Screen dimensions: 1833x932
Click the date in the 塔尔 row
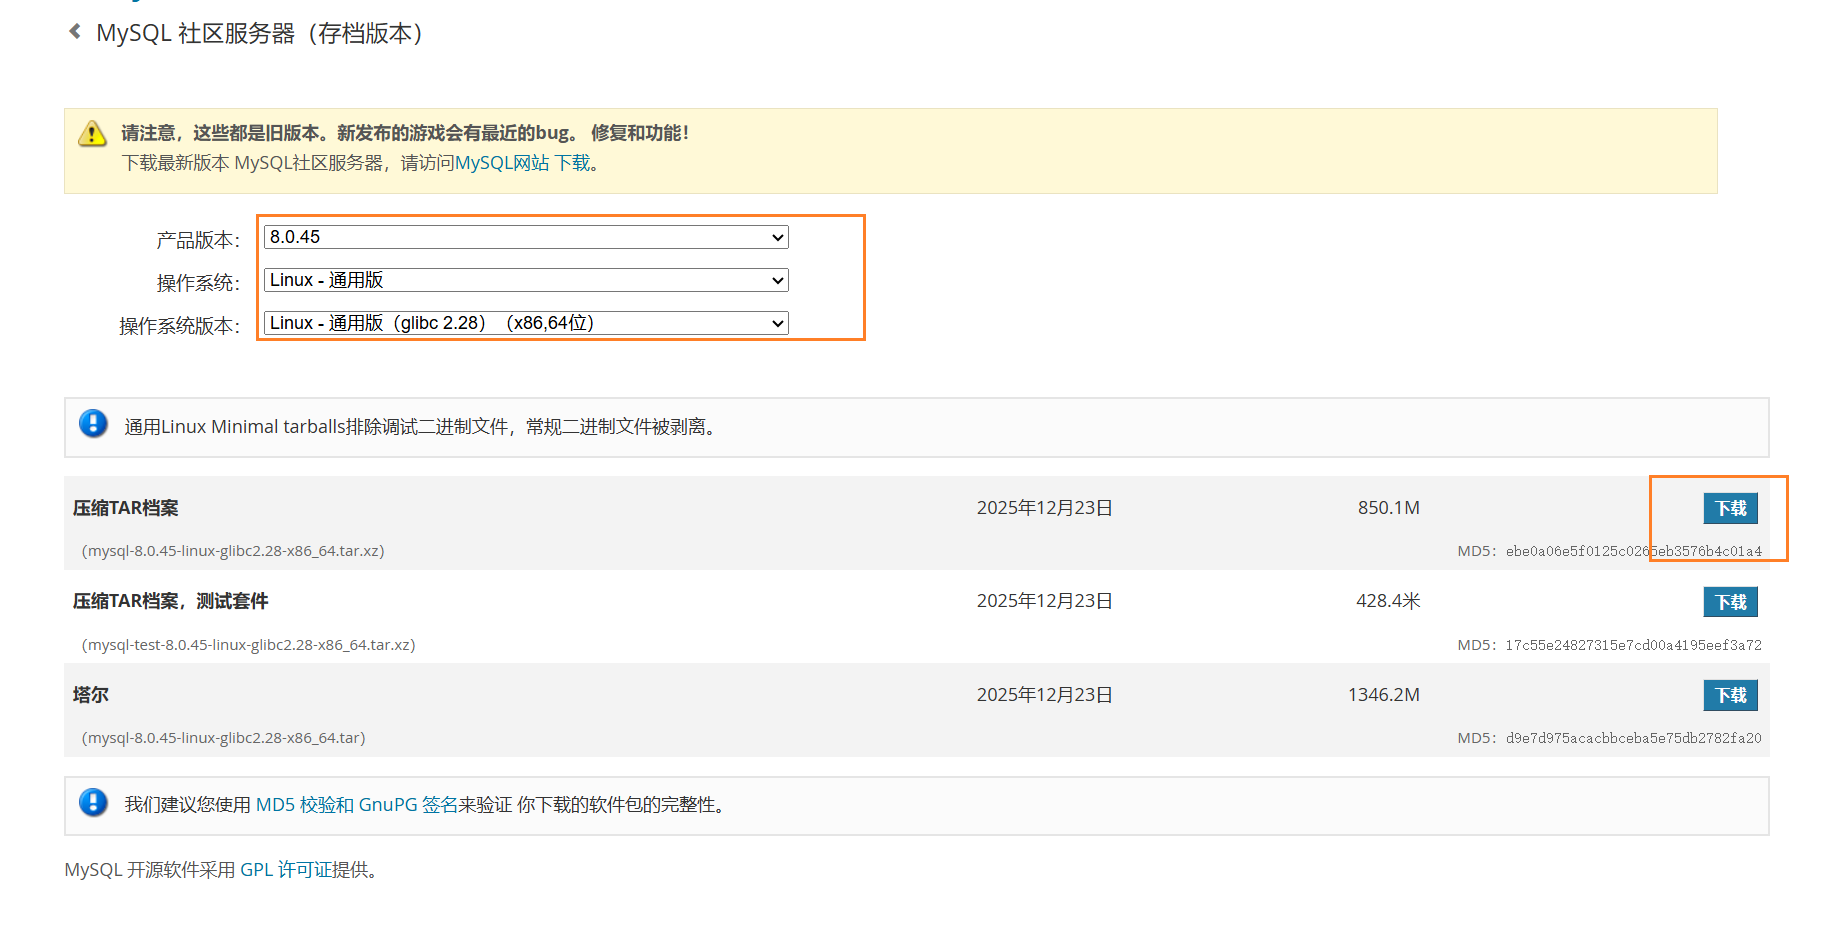[x=1045, y=695]
